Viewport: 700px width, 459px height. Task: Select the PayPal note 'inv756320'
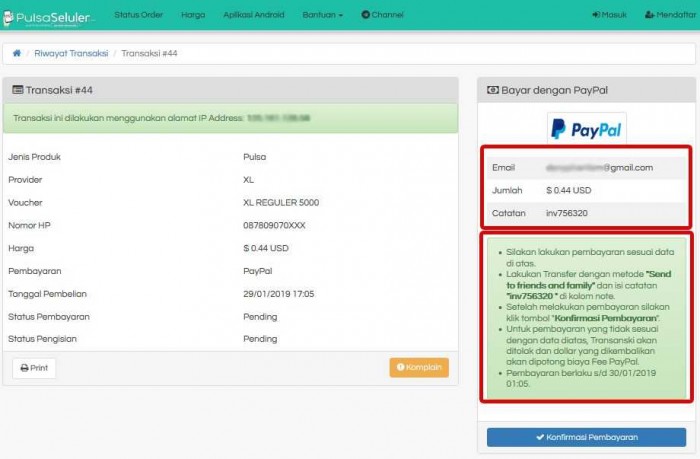coord(567,213)
